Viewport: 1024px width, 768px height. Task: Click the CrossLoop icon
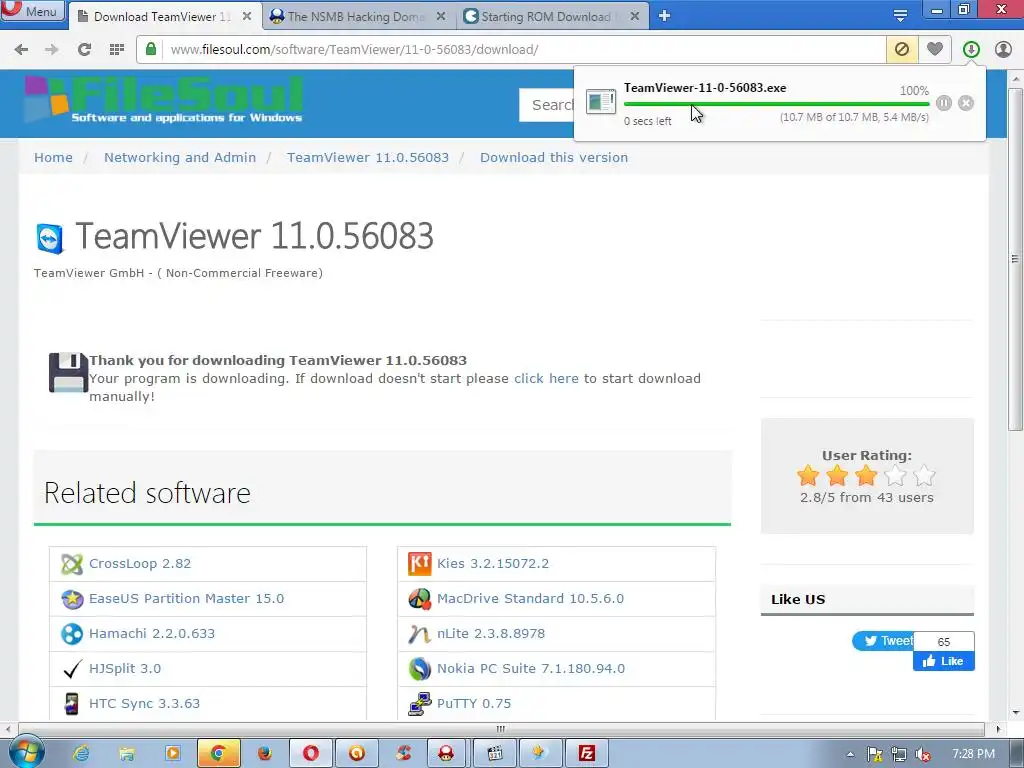click(x=72, y=564)
